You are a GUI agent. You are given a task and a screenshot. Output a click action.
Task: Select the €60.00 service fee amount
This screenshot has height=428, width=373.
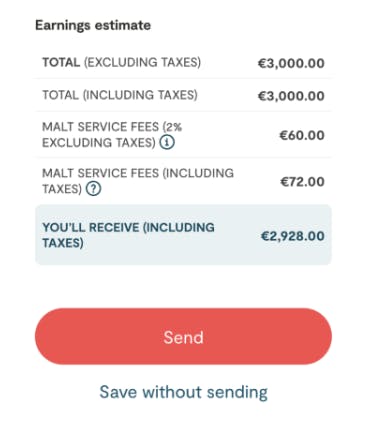302,135
